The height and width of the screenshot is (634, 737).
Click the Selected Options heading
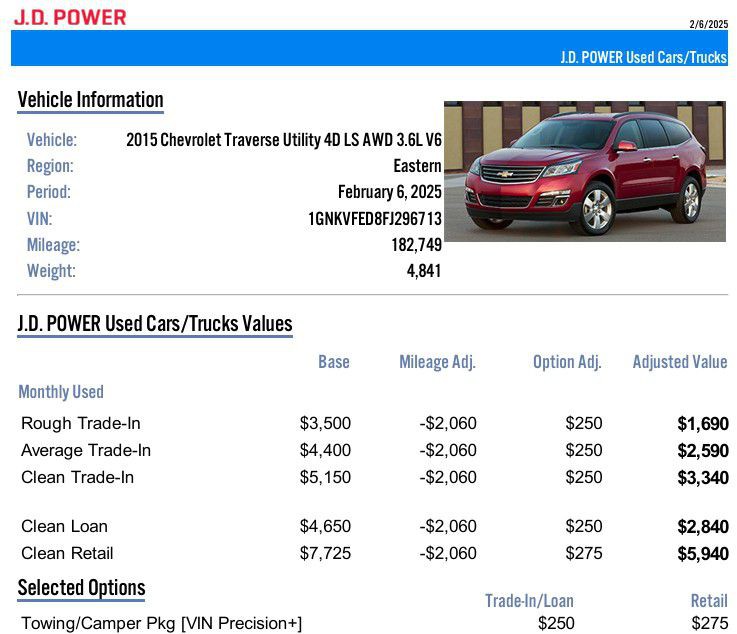[81, 587]
